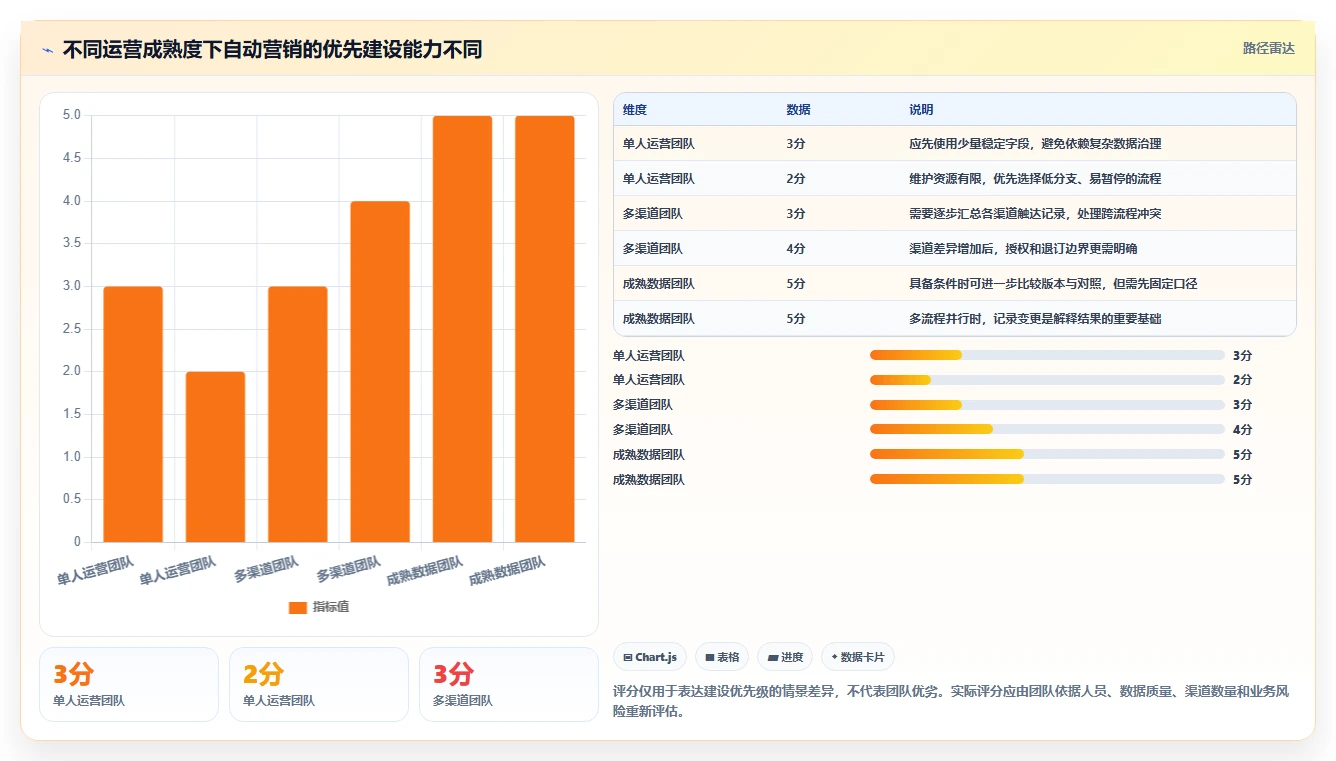Click the last progress bar labeled 成熟数据团队

tap(1047, 479)
